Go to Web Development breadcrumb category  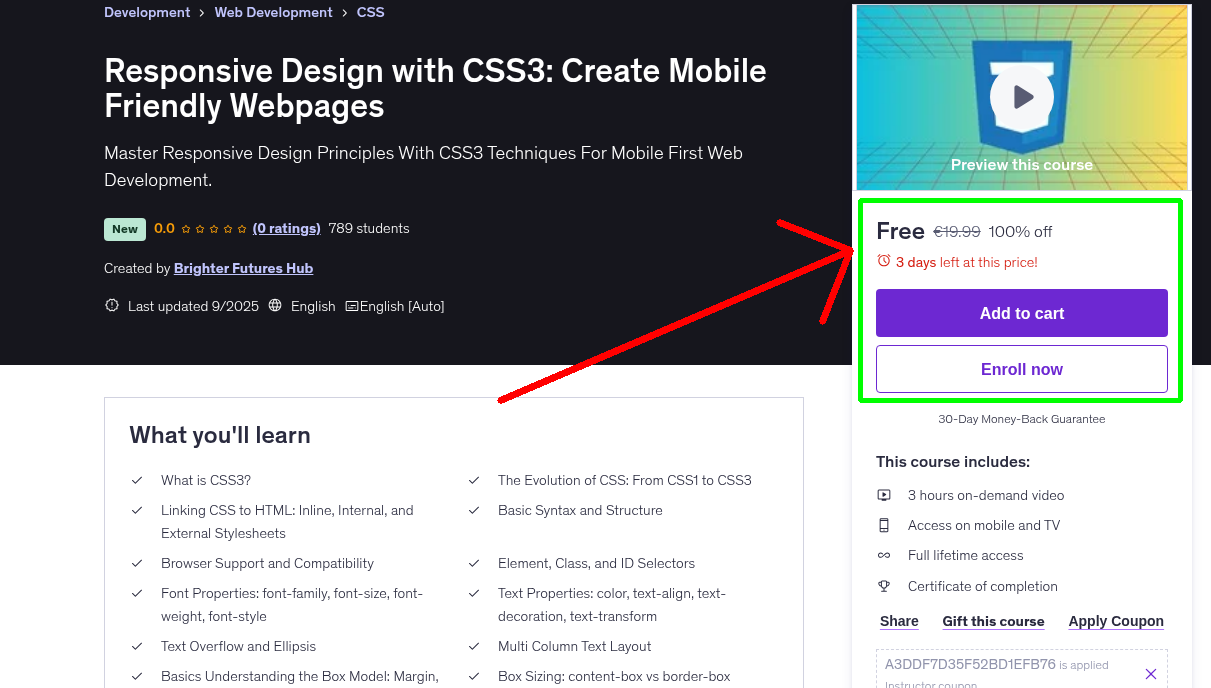coord(273,12)
